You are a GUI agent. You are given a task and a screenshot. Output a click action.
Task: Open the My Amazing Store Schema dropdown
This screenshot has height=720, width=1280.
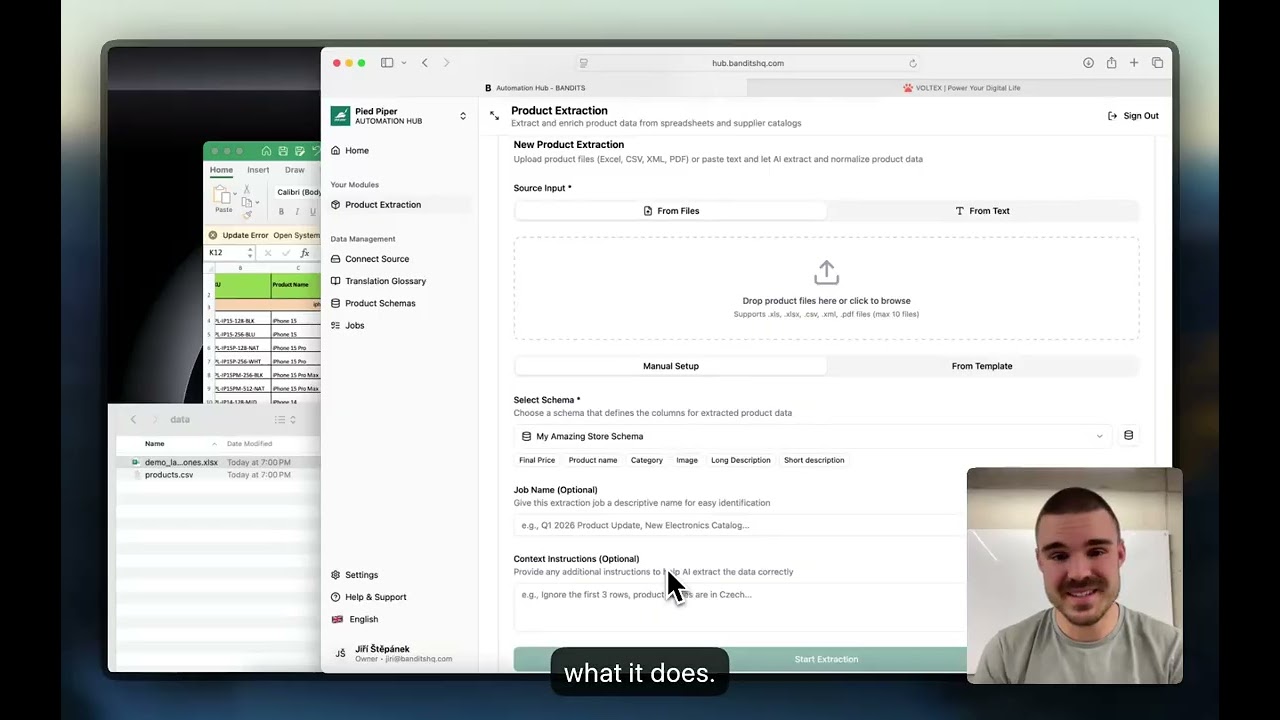[812, 436]
